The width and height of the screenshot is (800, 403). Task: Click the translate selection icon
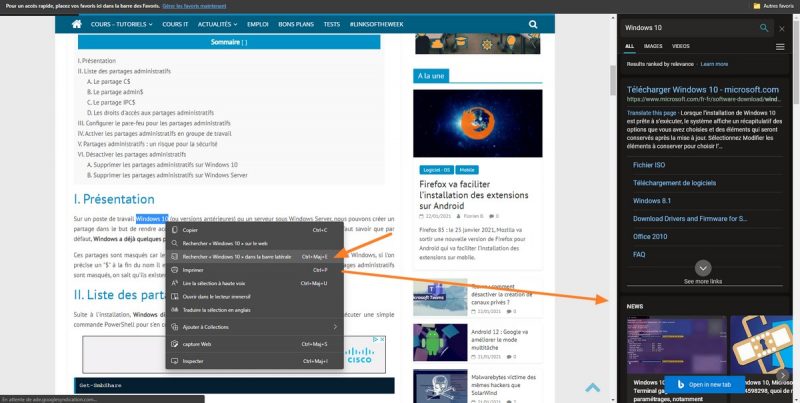(174, 310)
